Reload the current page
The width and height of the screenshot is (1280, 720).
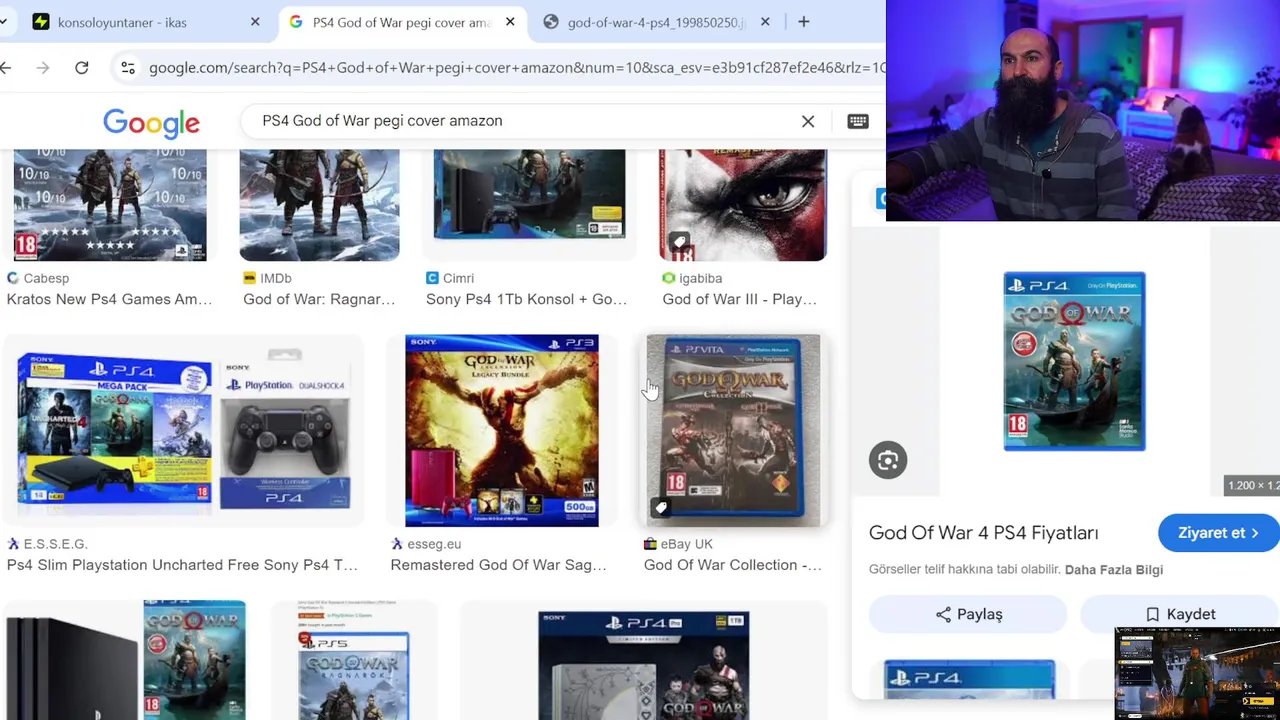point(82,68)
